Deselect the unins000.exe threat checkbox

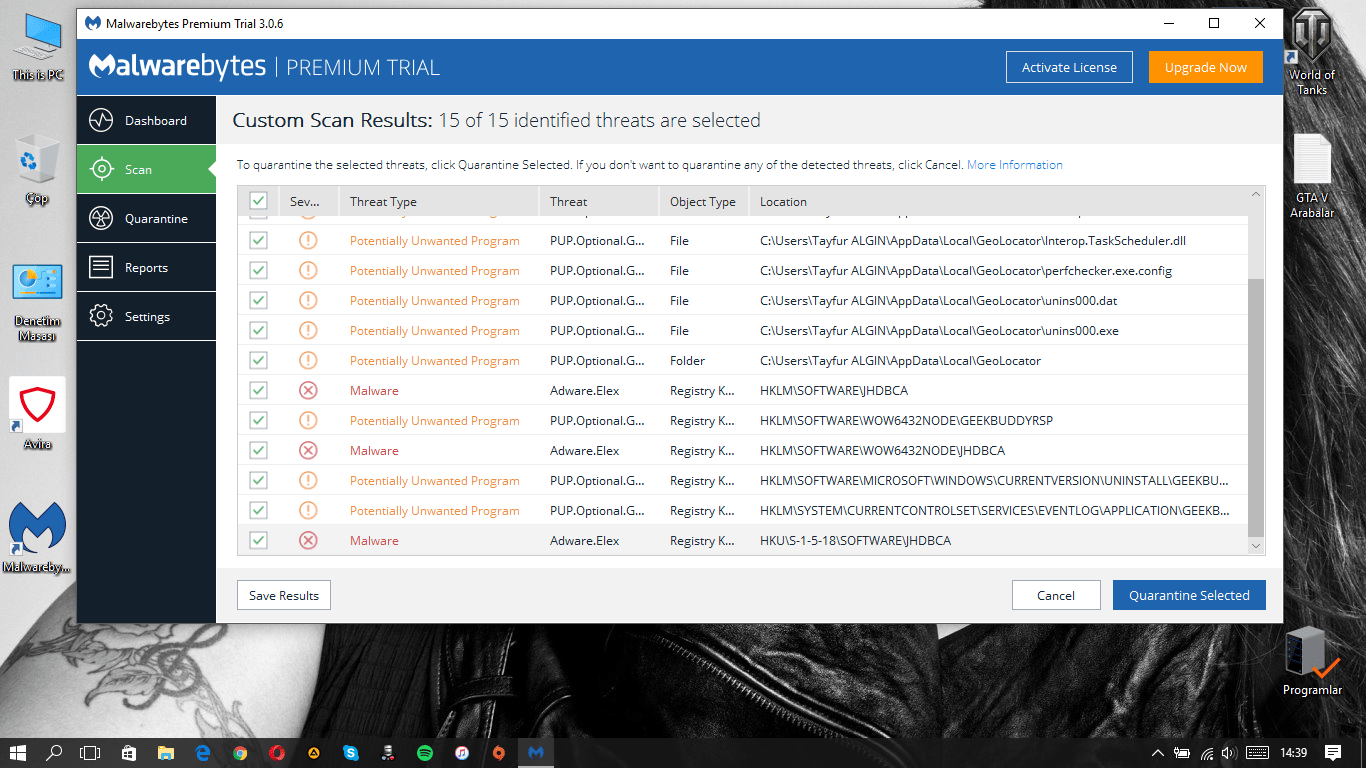point(258,331)
